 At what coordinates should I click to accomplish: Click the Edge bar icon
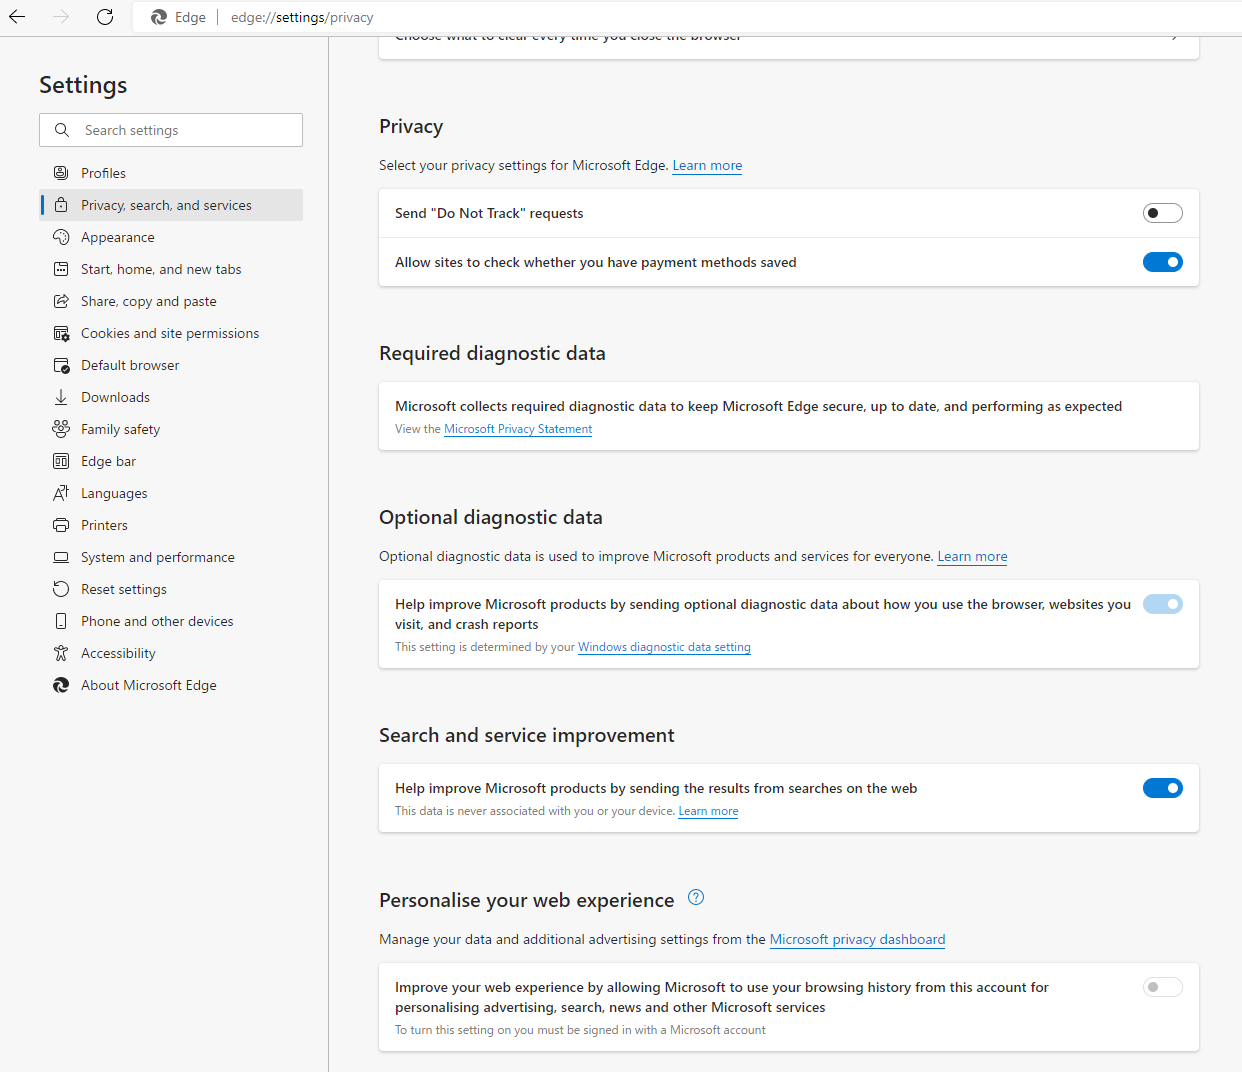[61, 461]
